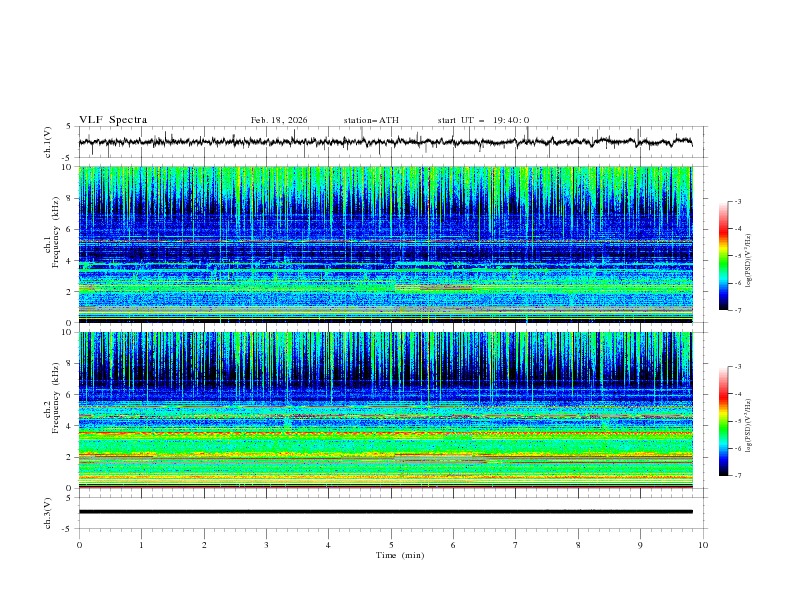
Task: Click the "-6" tick on ch.2 color bar
Action: point(737,448)
